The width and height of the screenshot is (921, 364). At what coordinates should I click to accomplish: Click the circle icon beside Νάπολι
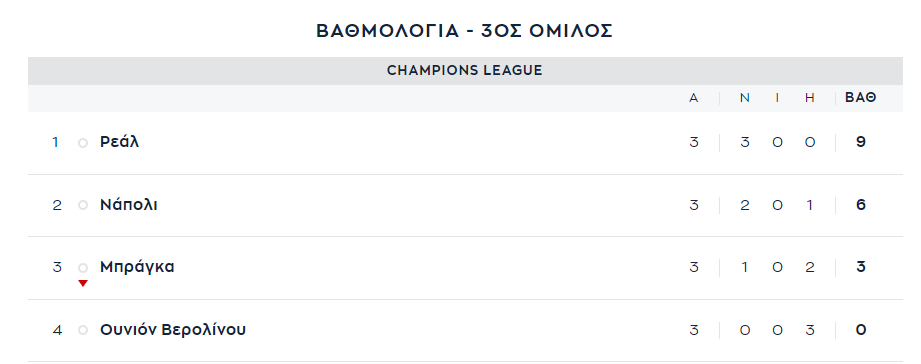click(x=83, y=205)
